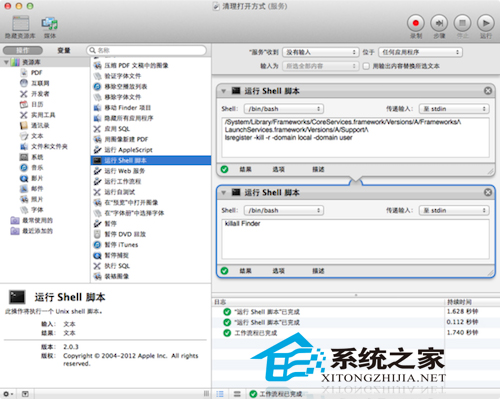
Task: Show 结果 of the second Shell action
Action: (x=245, y=271)
